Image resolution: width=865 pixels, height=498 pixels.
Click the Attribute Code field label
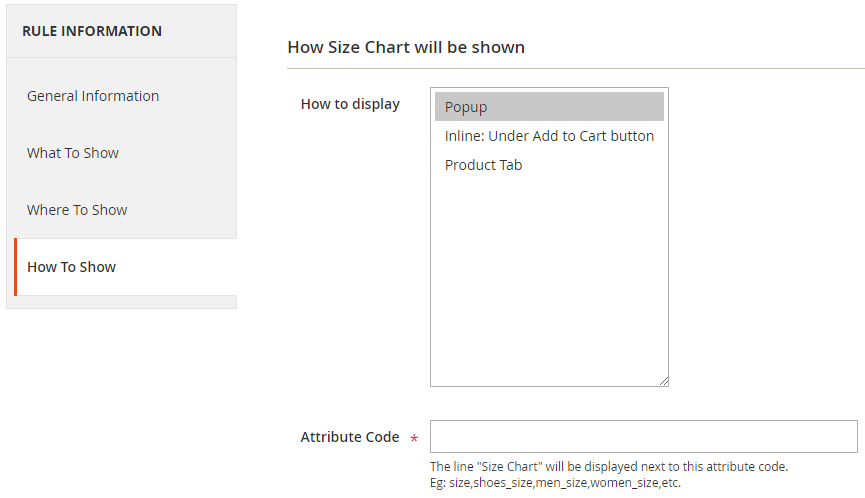click(x=350, y=437)
